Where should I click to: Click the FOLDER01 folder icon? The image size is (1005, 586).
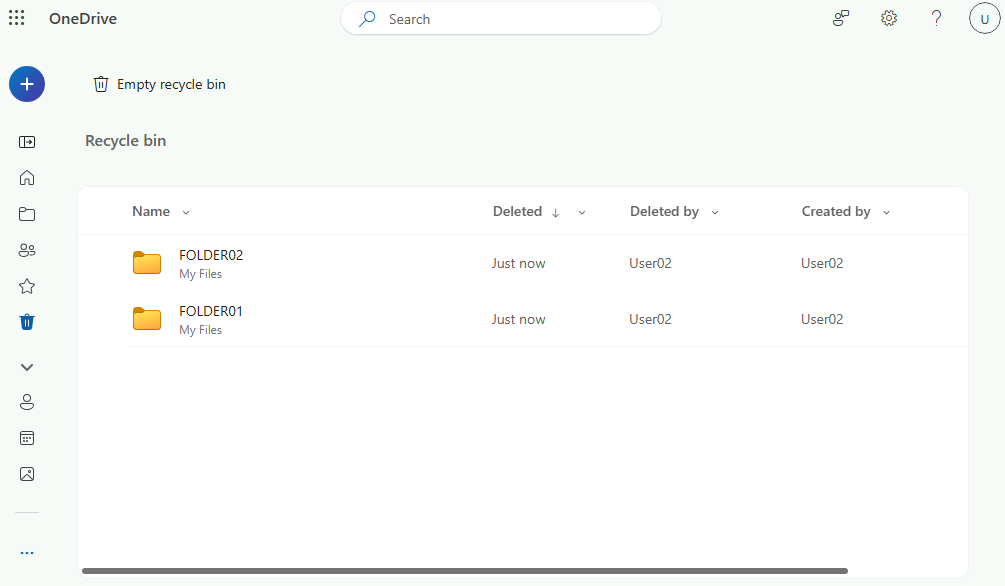pyautogui.click(x=147, y=319)
